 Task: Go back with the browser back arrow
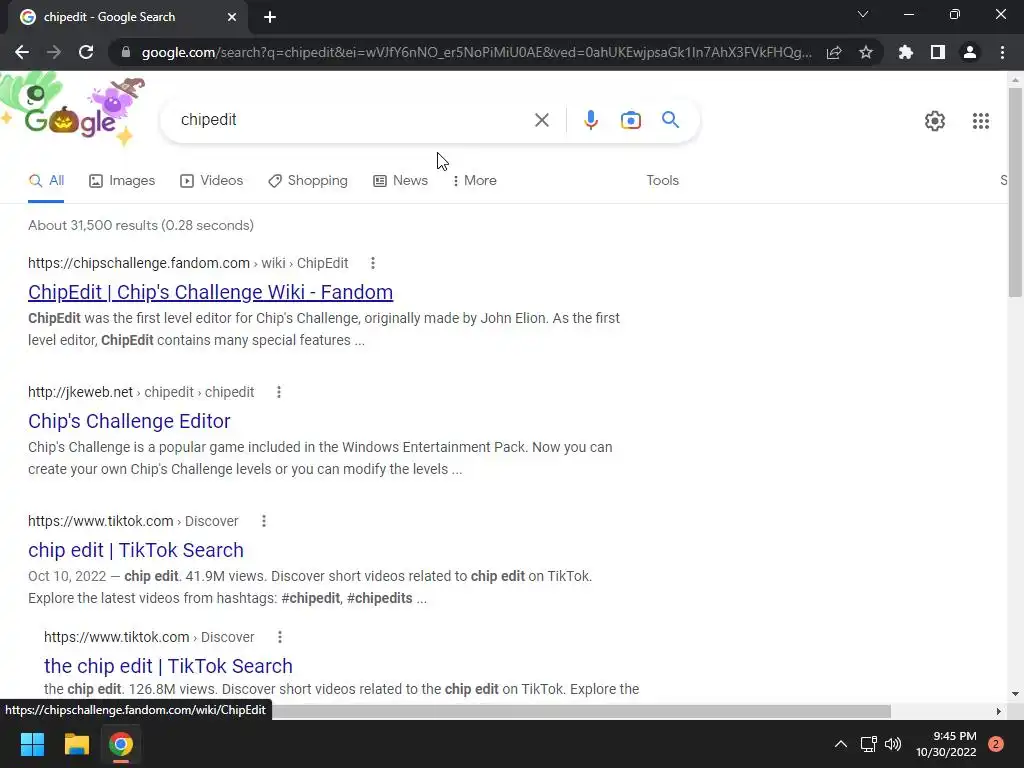click(x=22, y=52)
